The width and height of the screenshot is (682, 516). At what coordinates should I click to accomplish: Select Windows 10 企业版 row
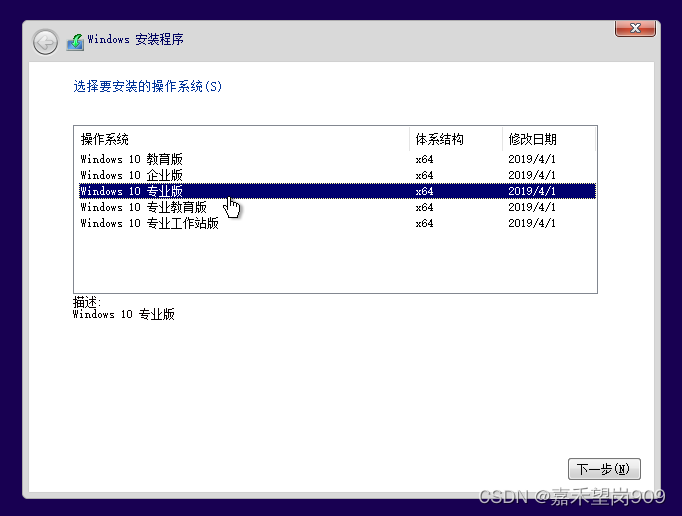(x=337, y=175)
